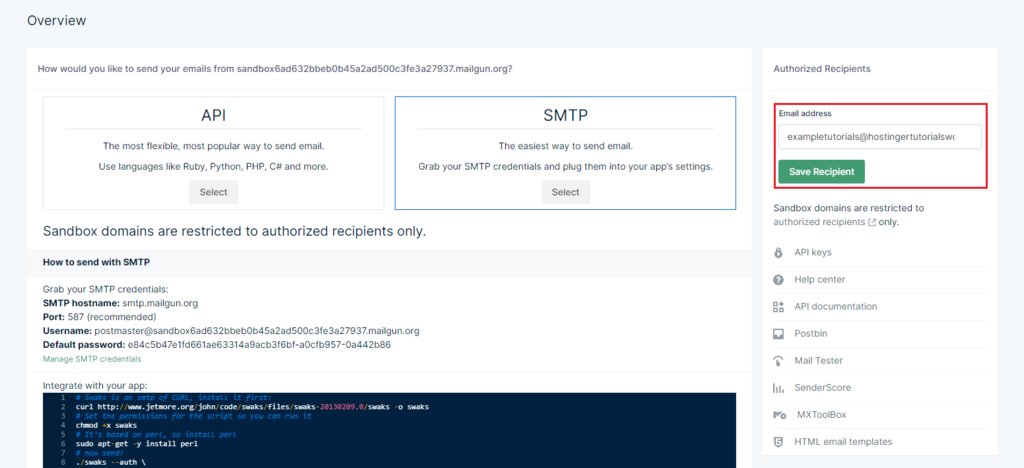Image resolution: width=1024 pixels, height=468 pixels.
Task: Open the Postbin link
Action: coord(811,334)
